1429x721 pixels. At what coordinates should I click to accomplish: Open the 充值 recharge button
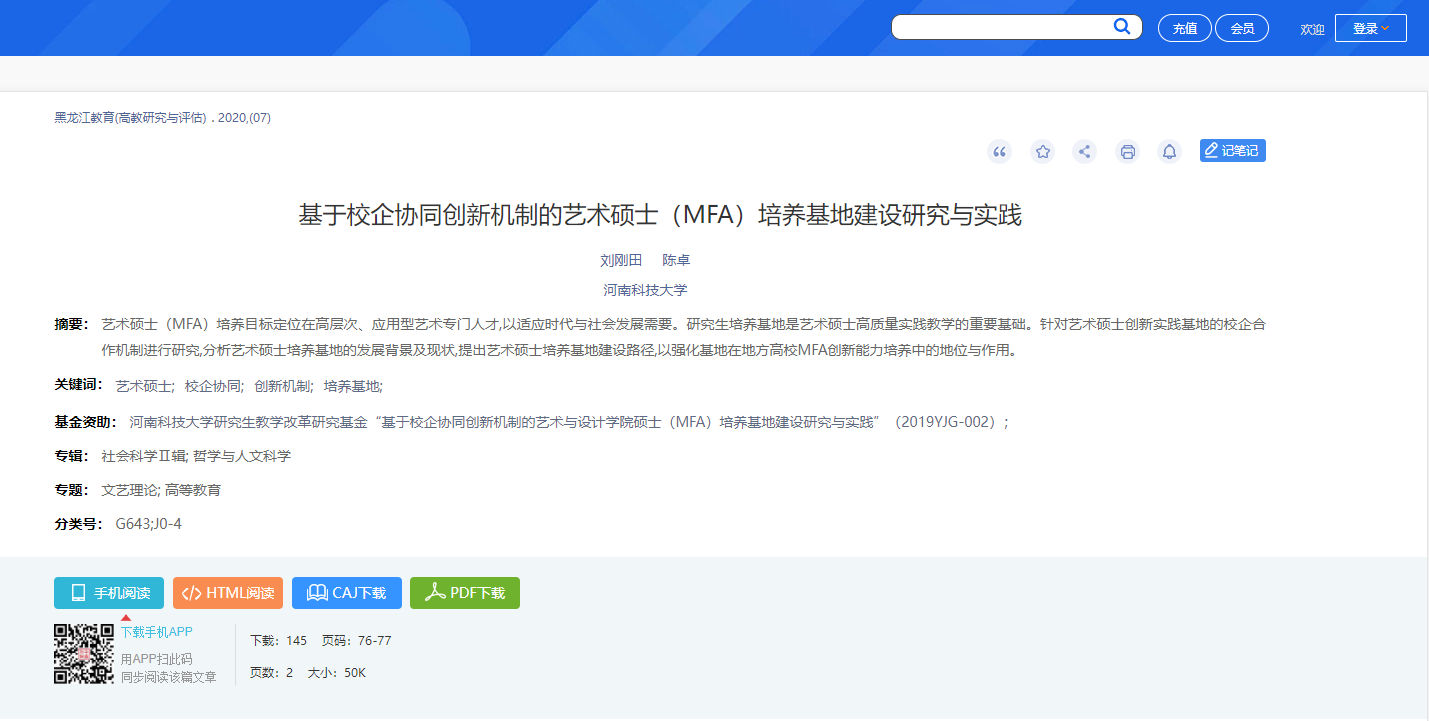click(1185, 28)
